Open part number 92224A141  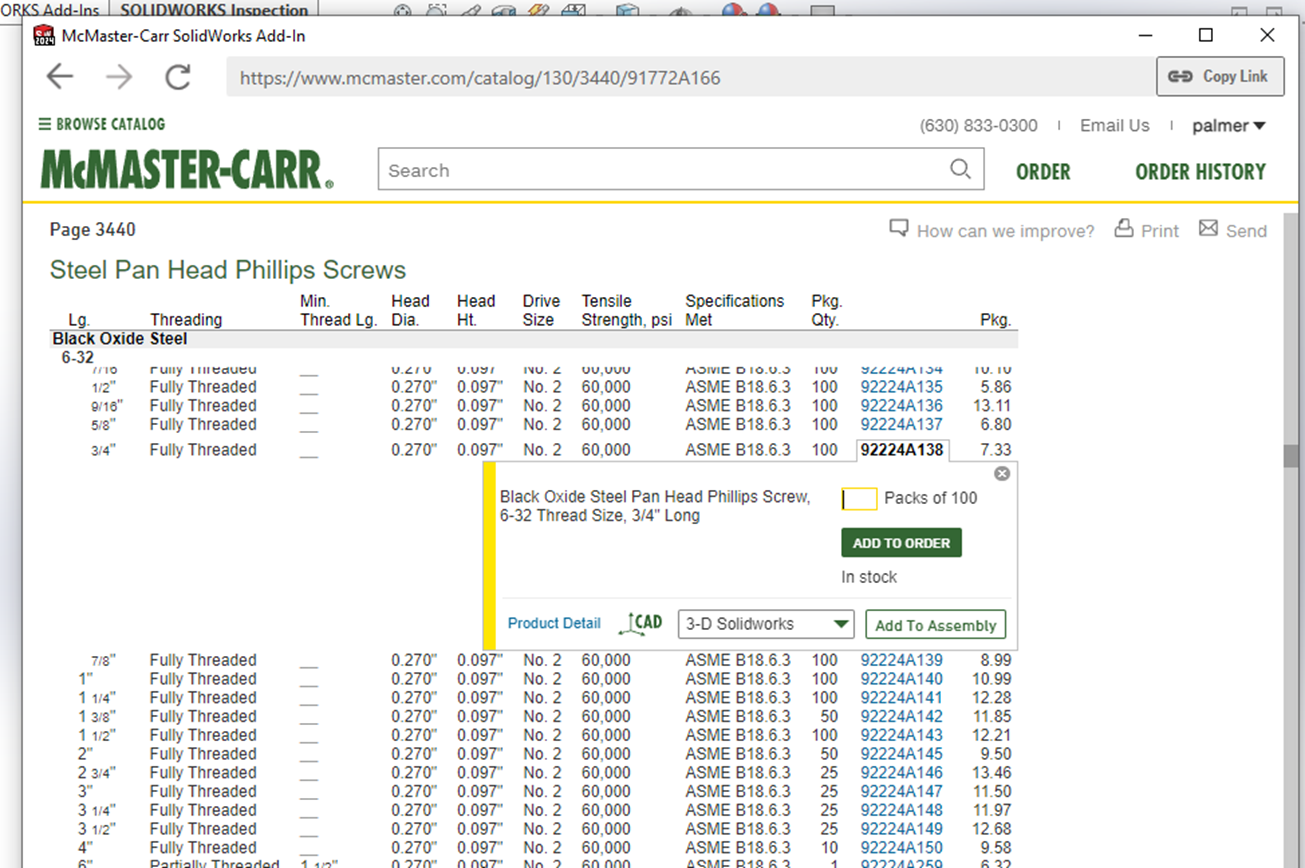click(x=901, y=698)
